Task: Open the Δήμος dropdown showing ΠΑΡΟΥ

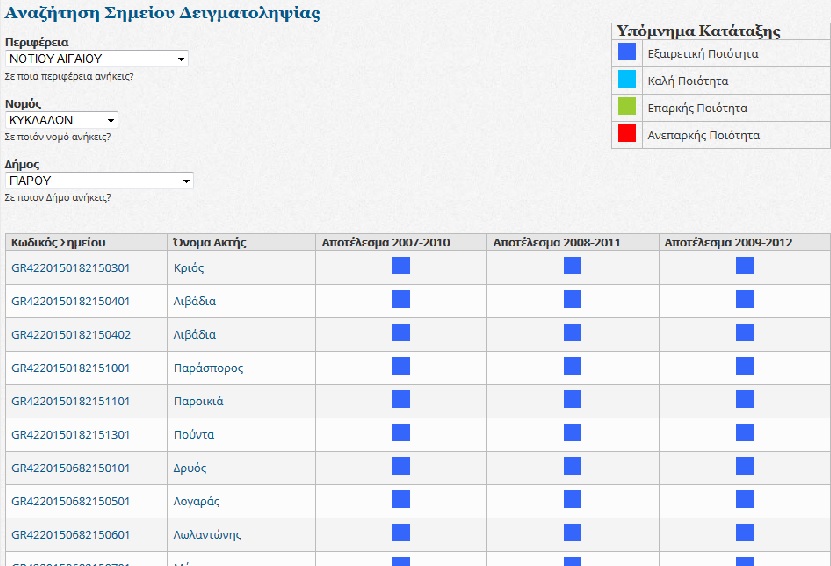Action: pyautogui.click(x=99, y=181)
